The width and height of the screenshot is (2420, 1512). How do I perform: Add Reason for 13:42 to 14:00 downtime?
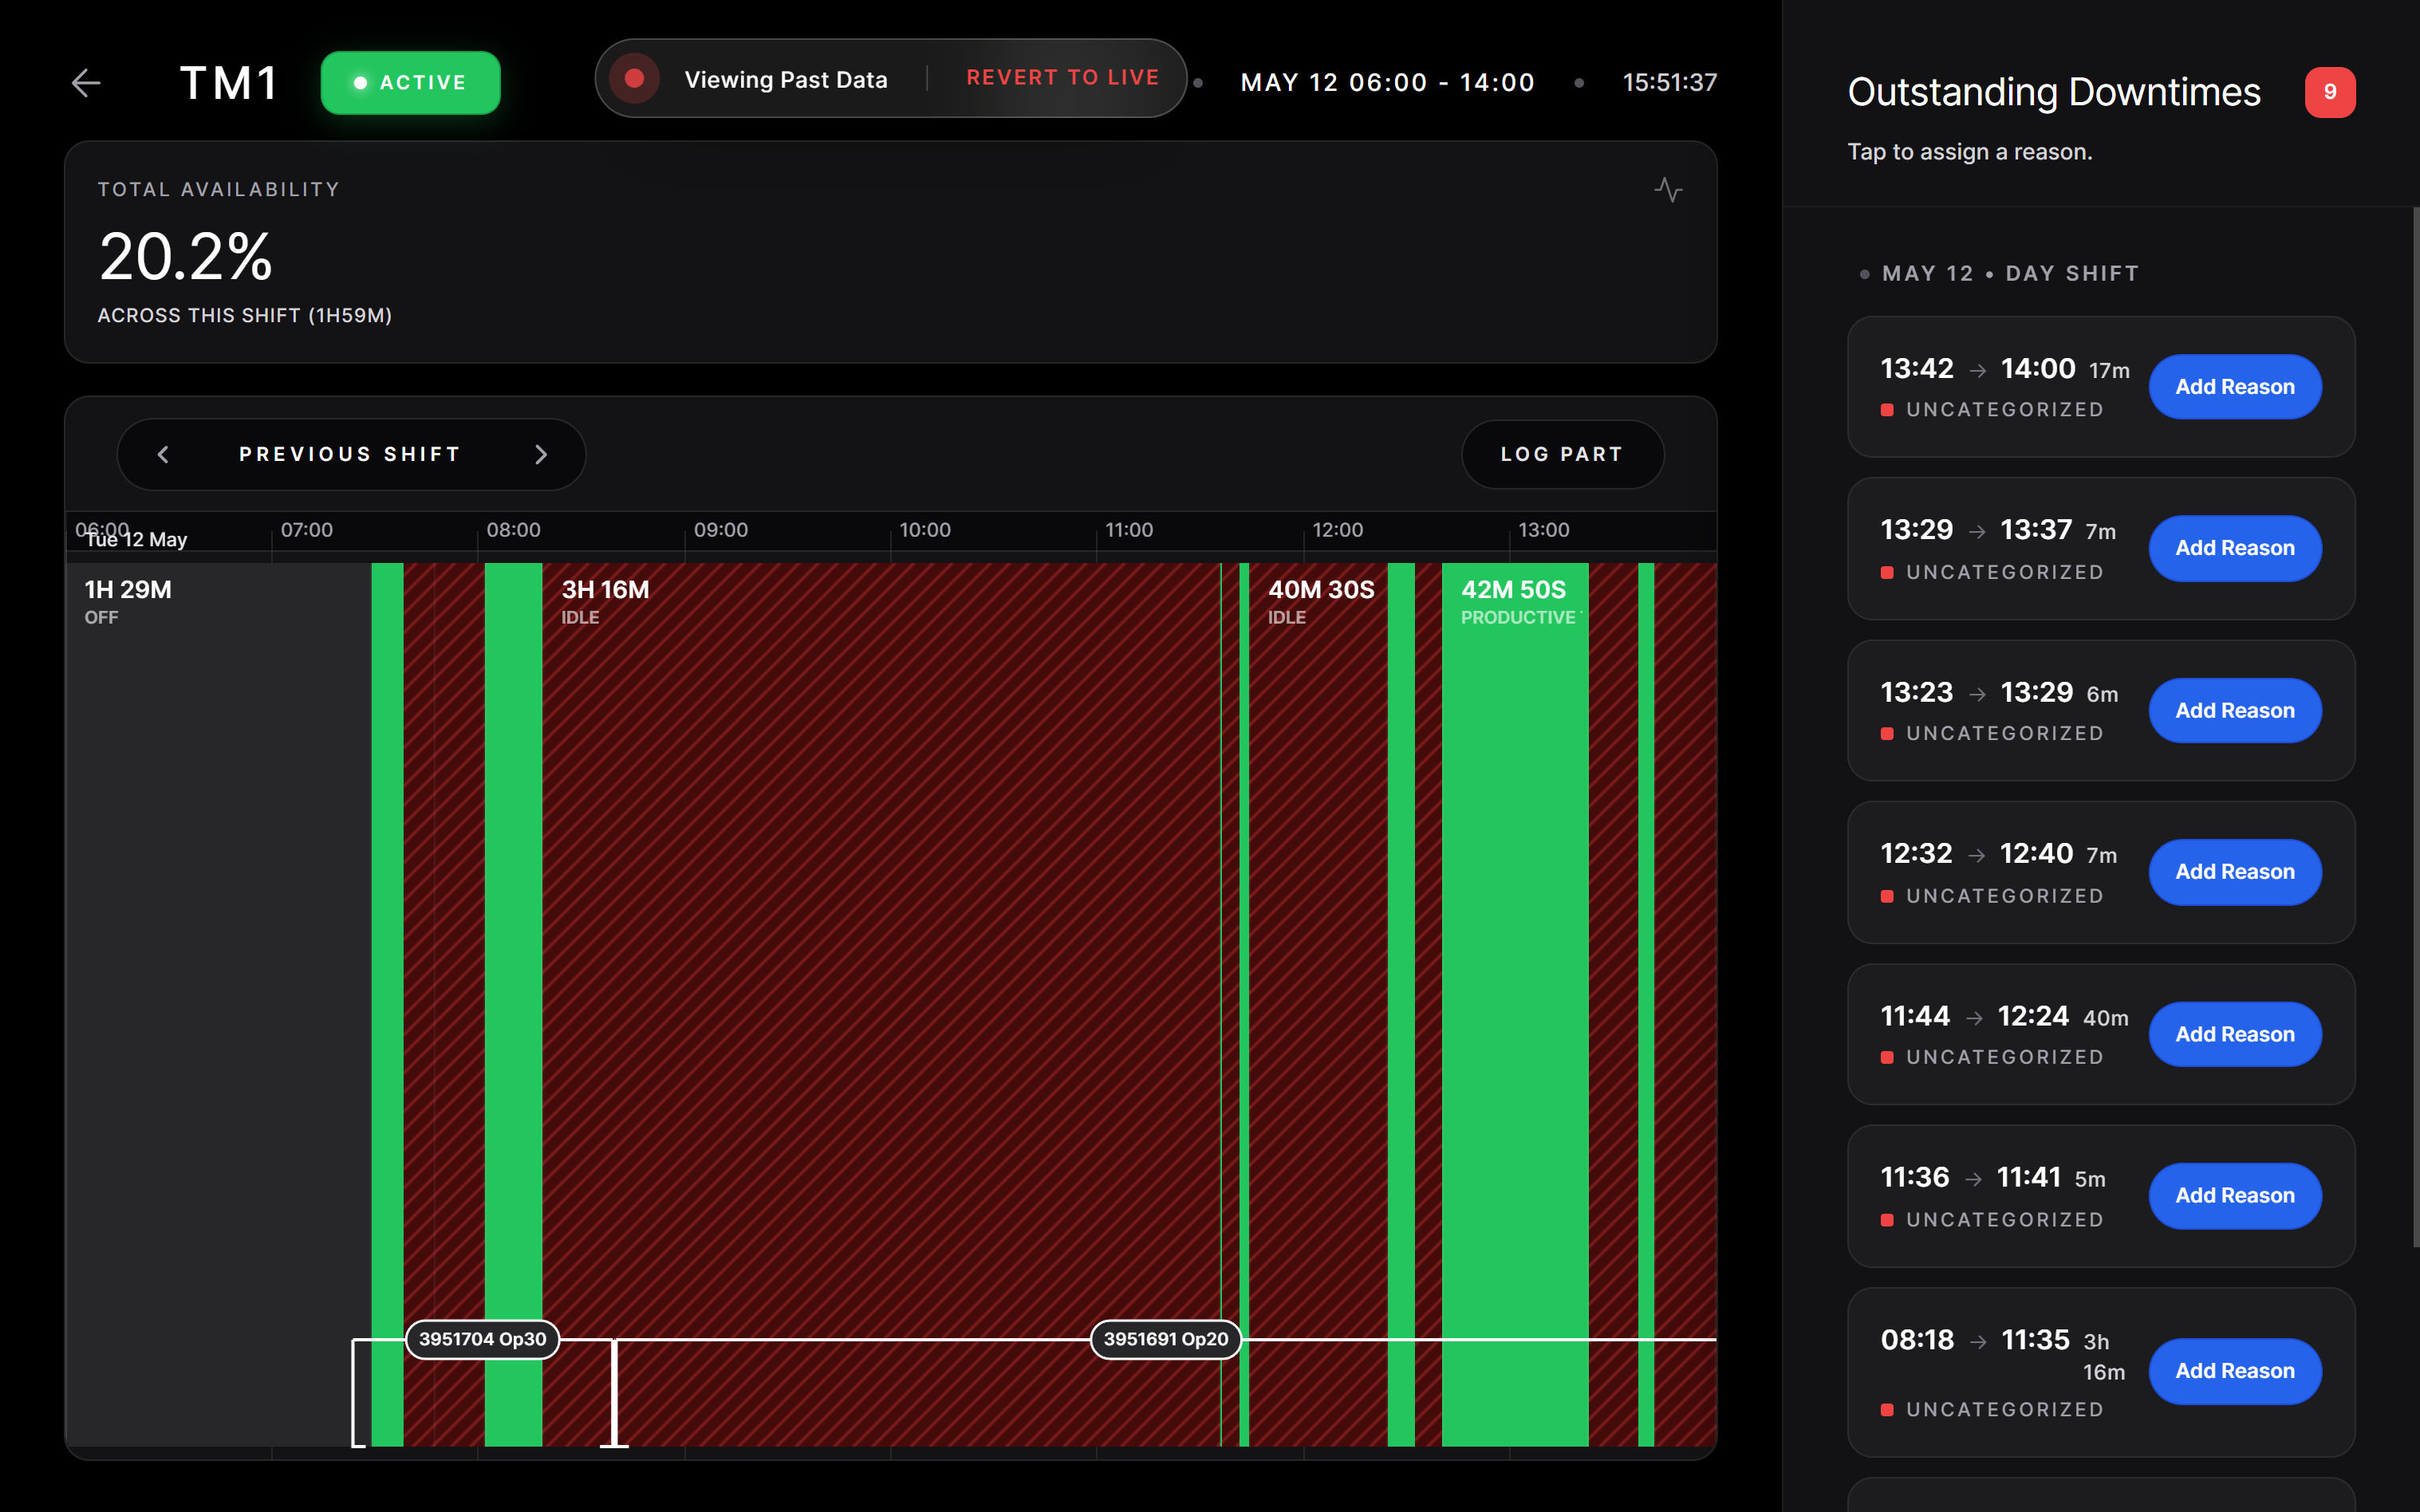point(2234,387)
